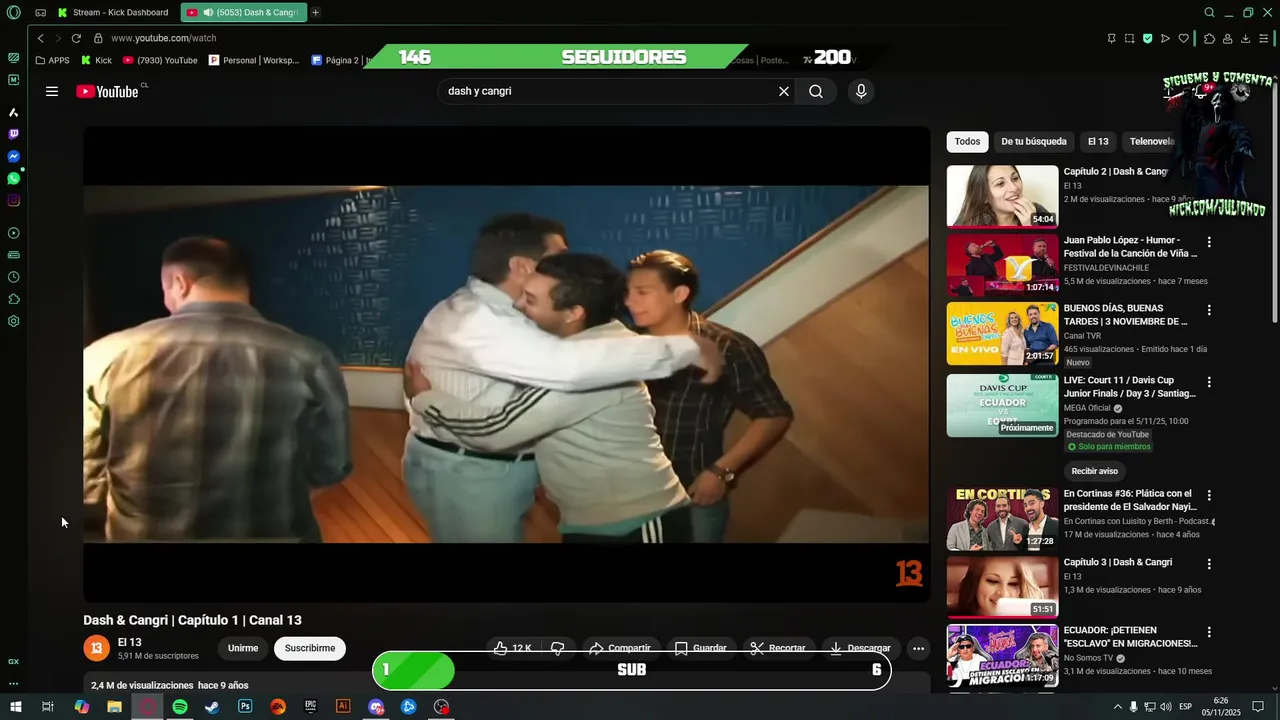
Task: Open Photoshop from the taskbar
Action: 245,706
